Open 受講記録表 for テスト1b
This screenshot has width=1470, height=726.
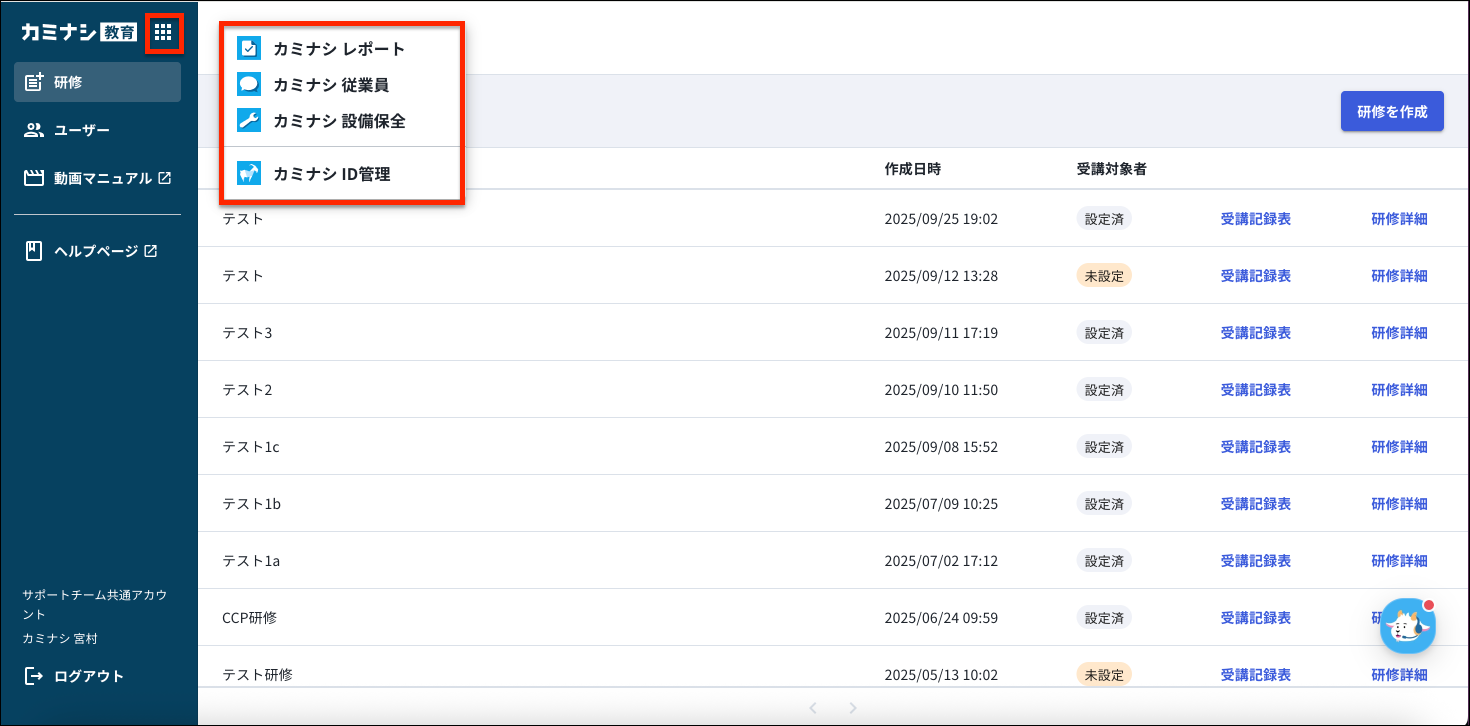[x=1255, y=503]
